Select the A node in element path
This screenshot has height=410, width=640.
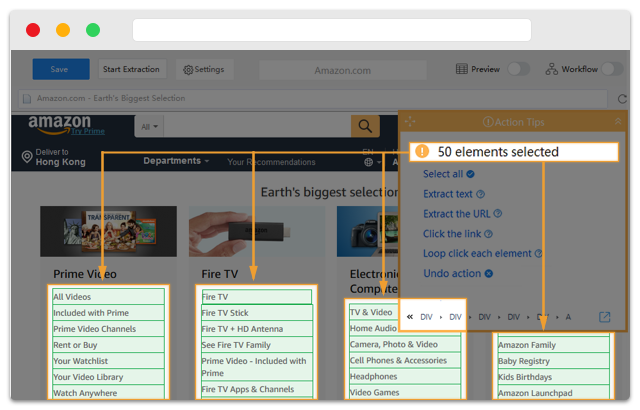pos(568,317)
